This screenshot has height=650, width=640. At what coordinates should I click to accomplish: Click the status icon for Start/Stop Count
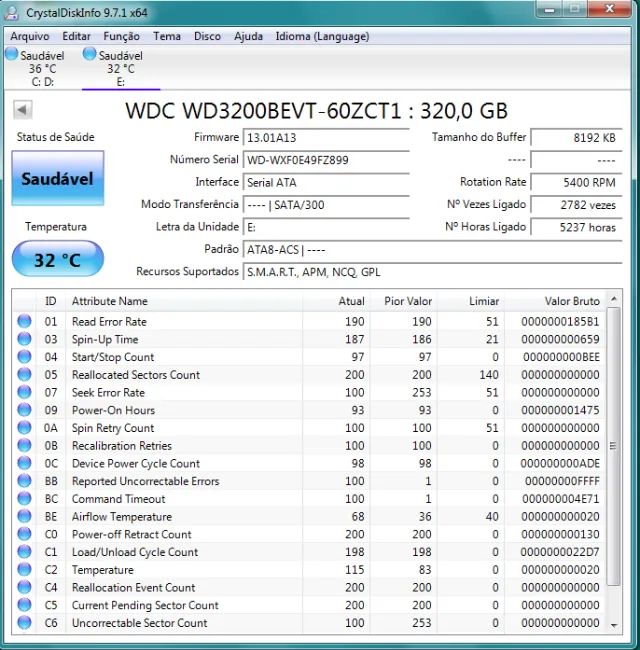pos(24,357)
